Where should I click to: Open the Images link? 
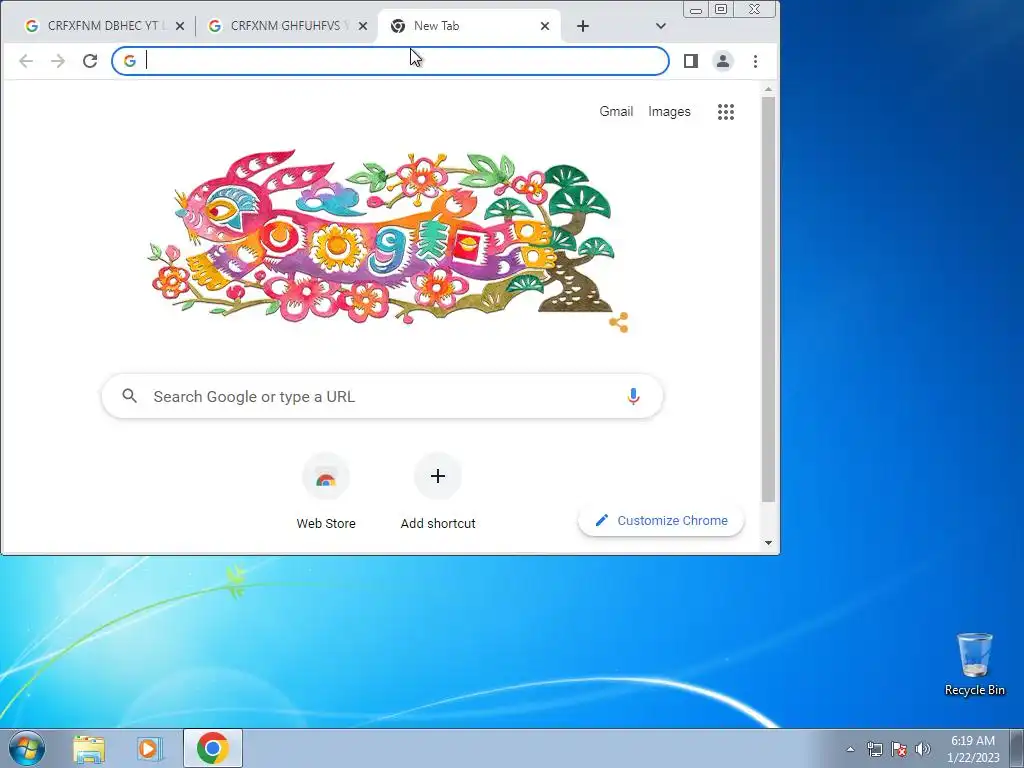click(x=669, y=112)
